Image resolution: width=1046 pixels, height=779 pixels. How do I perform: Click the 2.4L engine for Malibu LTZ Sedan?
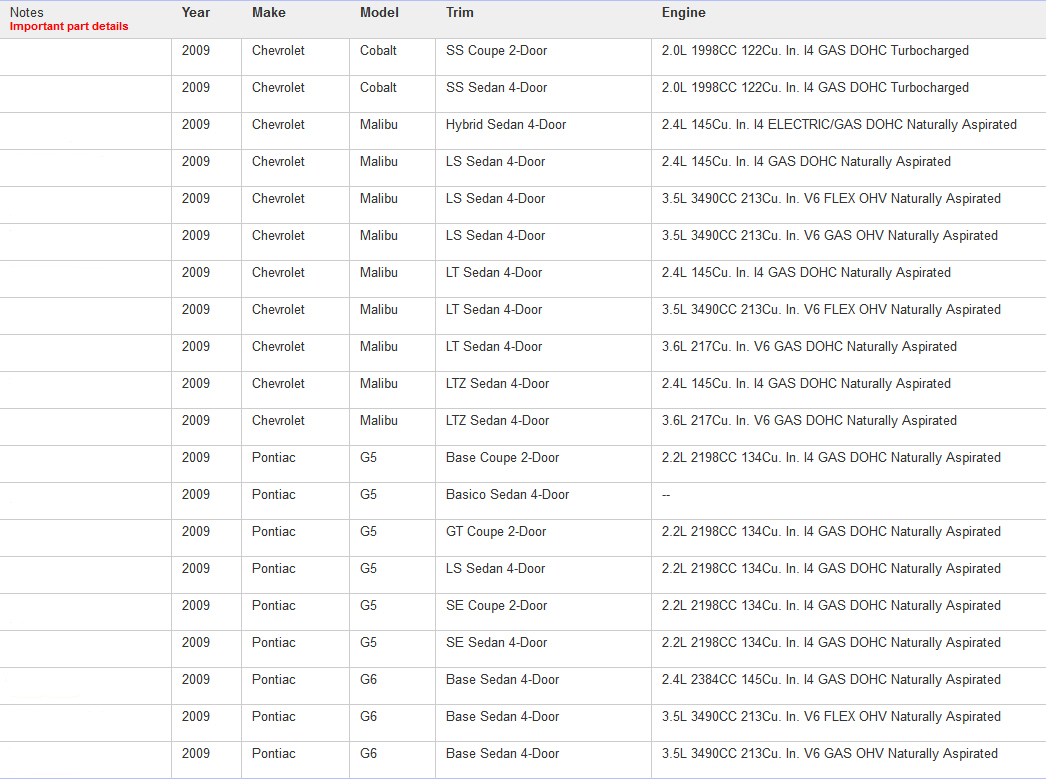[806, 383]
